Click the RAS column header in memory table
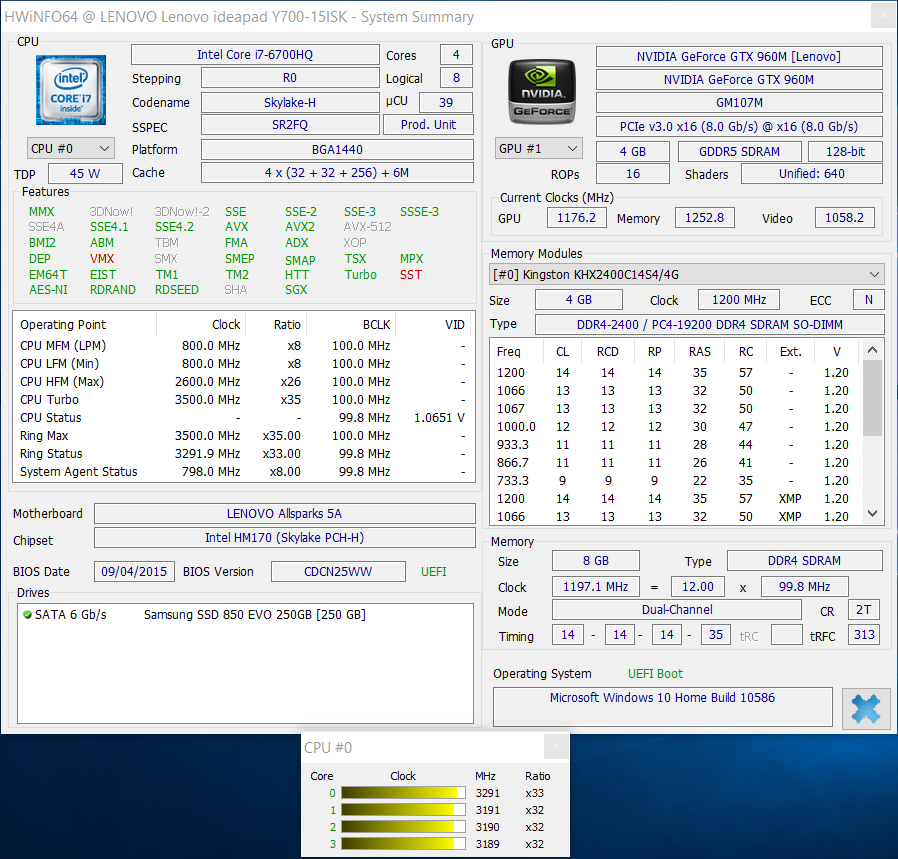This screenshot has height=859, width=898. [x=699, y=352]
